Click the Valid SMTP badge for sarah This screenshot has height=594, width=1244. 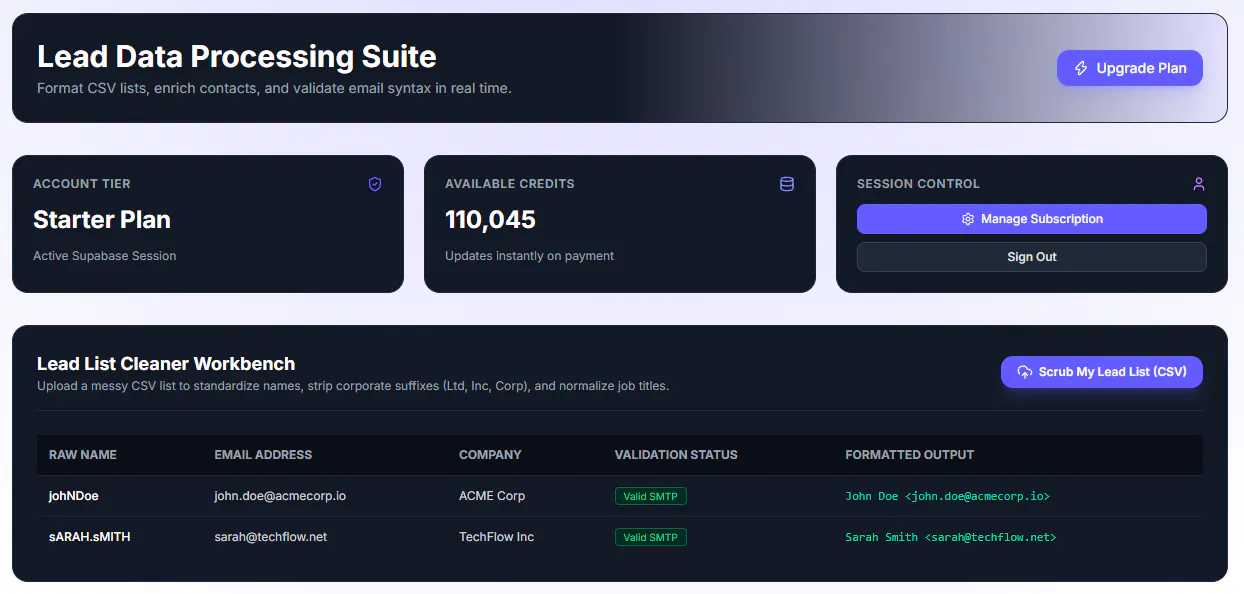[x=650, y=537]
